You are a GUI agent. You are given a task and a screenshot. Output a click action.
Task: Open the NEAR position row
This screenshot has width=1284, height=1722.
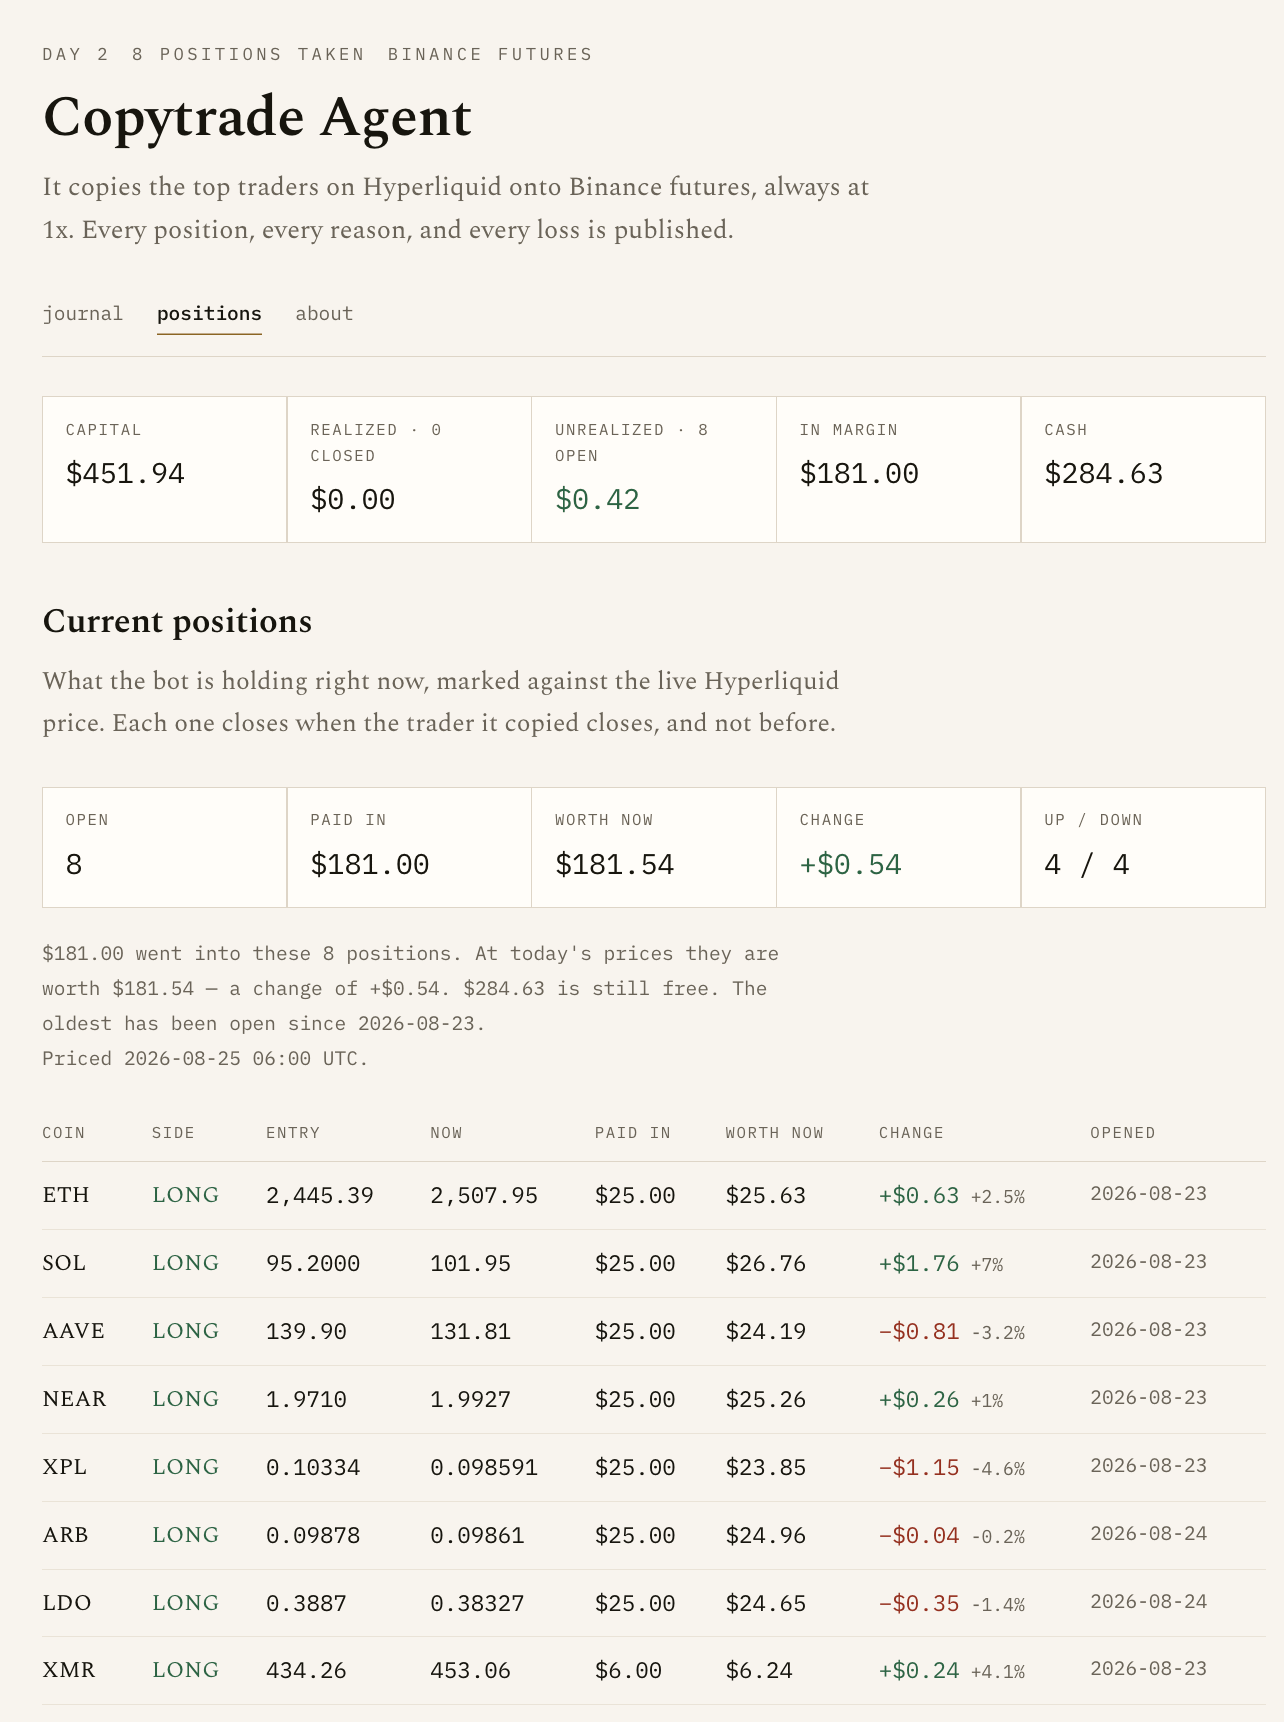click(654, 1400)
